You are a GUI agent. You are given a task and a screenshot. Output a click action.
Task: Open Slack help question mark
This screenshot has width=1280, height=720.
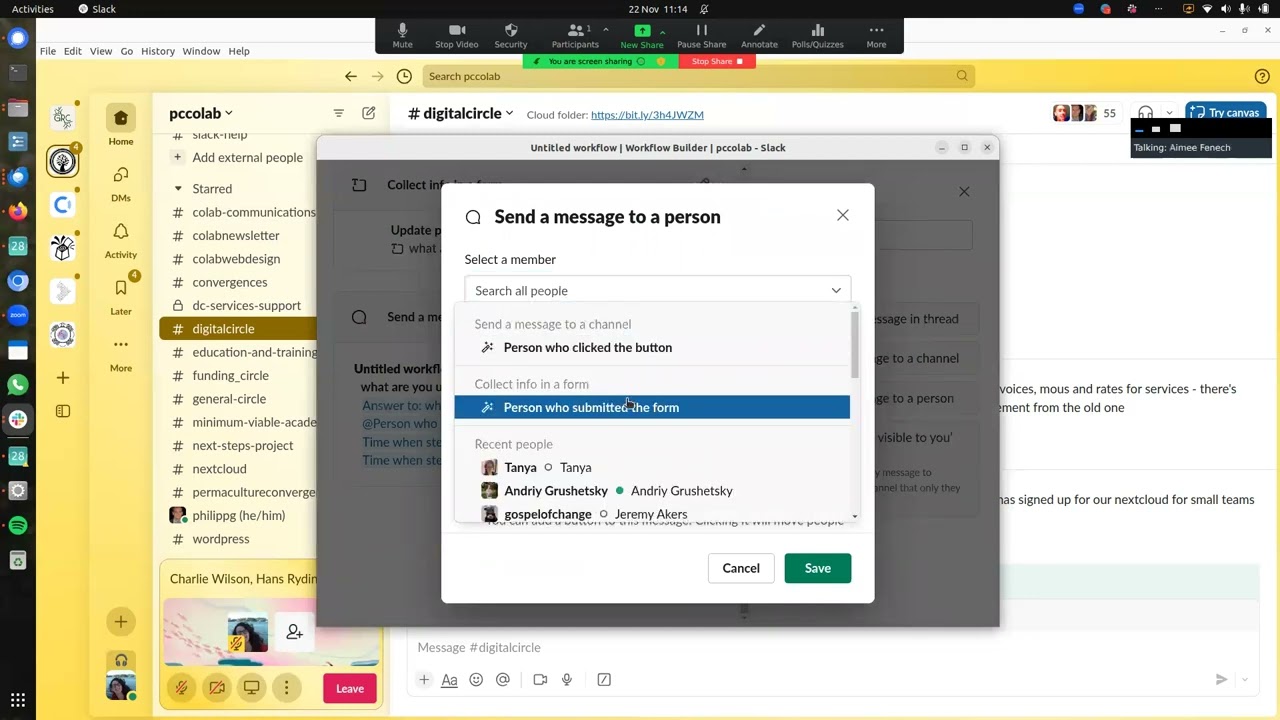click(1262, 76)
